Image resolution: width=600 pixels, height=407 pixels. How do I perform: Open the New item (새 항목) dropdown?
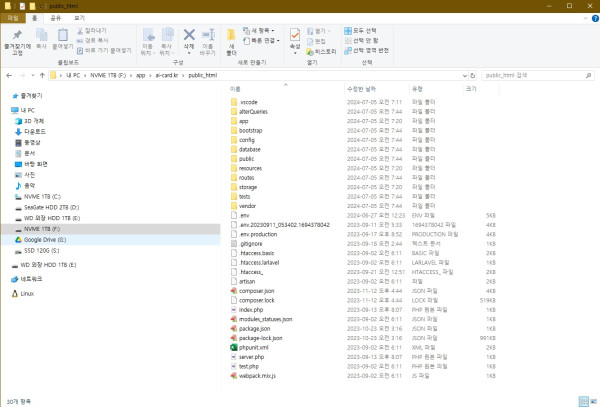coord(258,31)
